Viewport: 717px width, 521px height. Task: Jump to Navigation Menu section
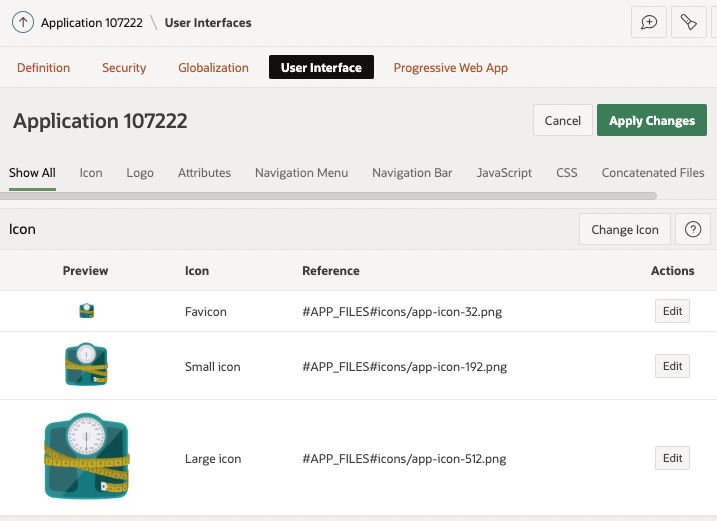click(301, 172)
